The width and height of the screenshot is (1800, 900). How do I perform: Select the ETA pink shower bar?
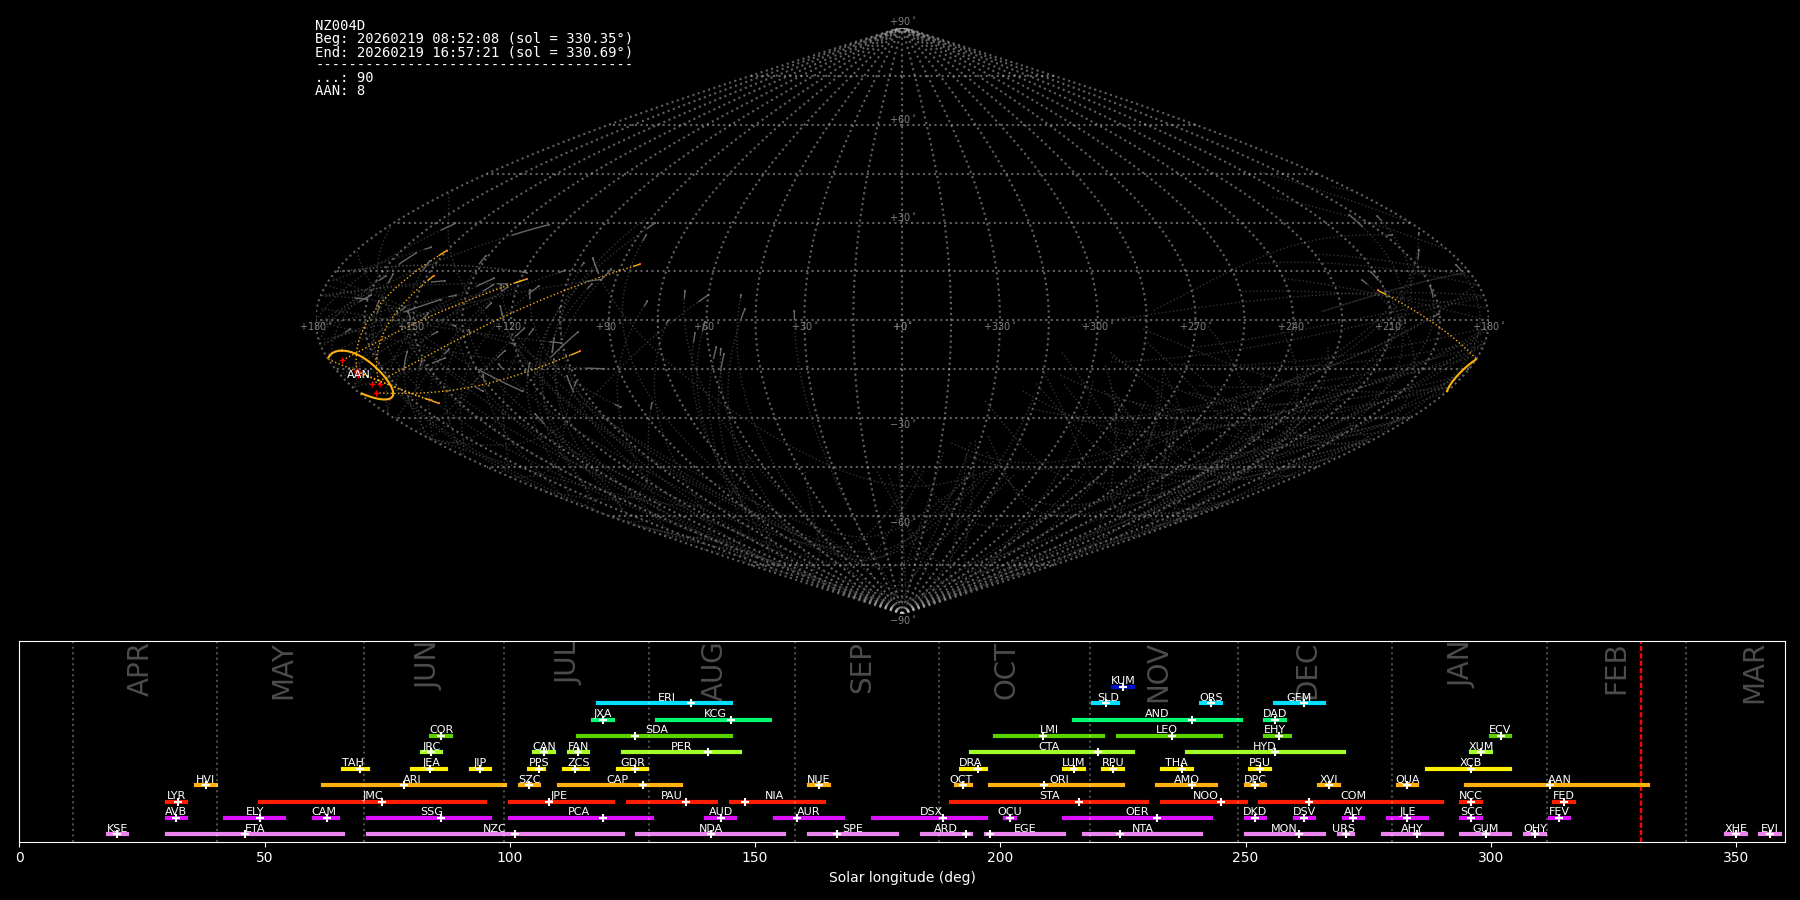[255, 834]
